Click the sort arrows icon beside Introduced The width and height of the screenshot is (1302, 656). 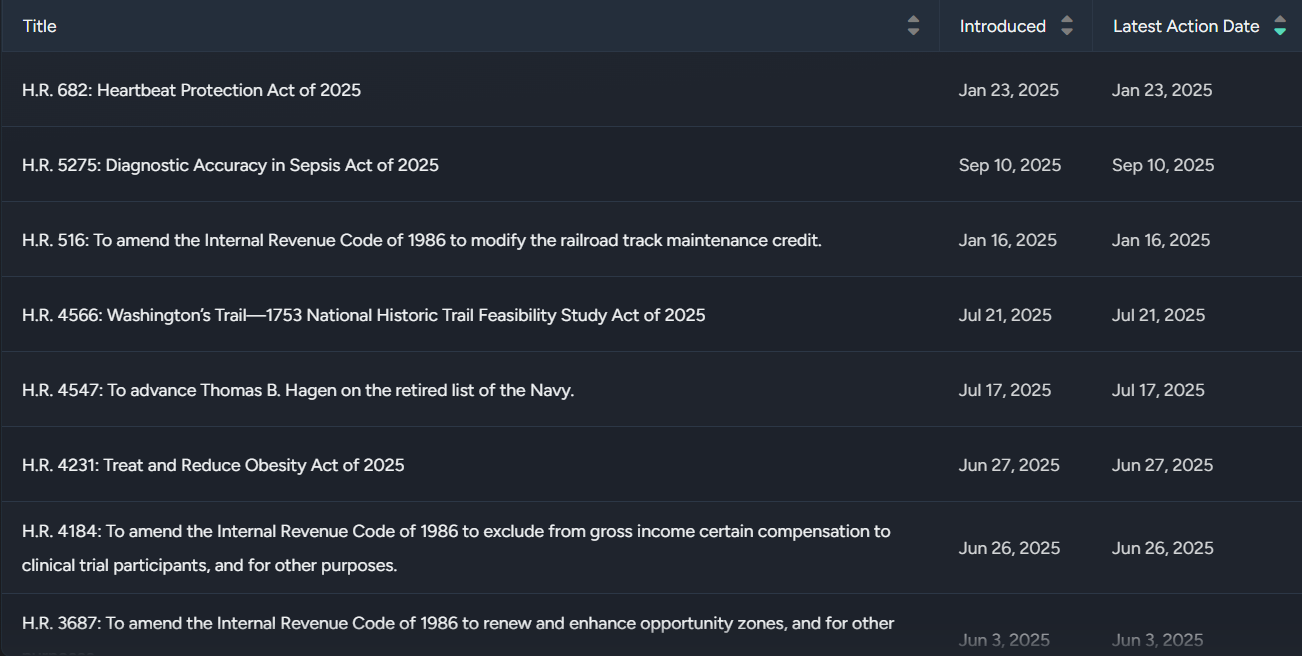coord(1067,26)
